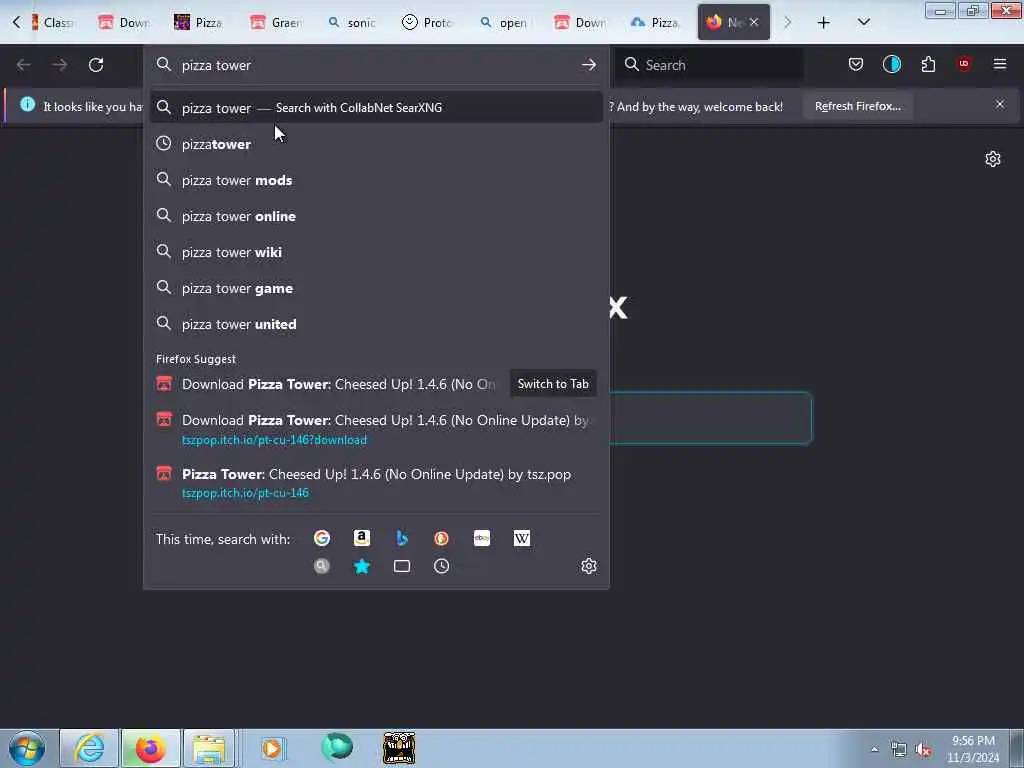This screenshot has width=1024, height=768.
Task: Search history with the clock icon
Action: tap(441, 566)
